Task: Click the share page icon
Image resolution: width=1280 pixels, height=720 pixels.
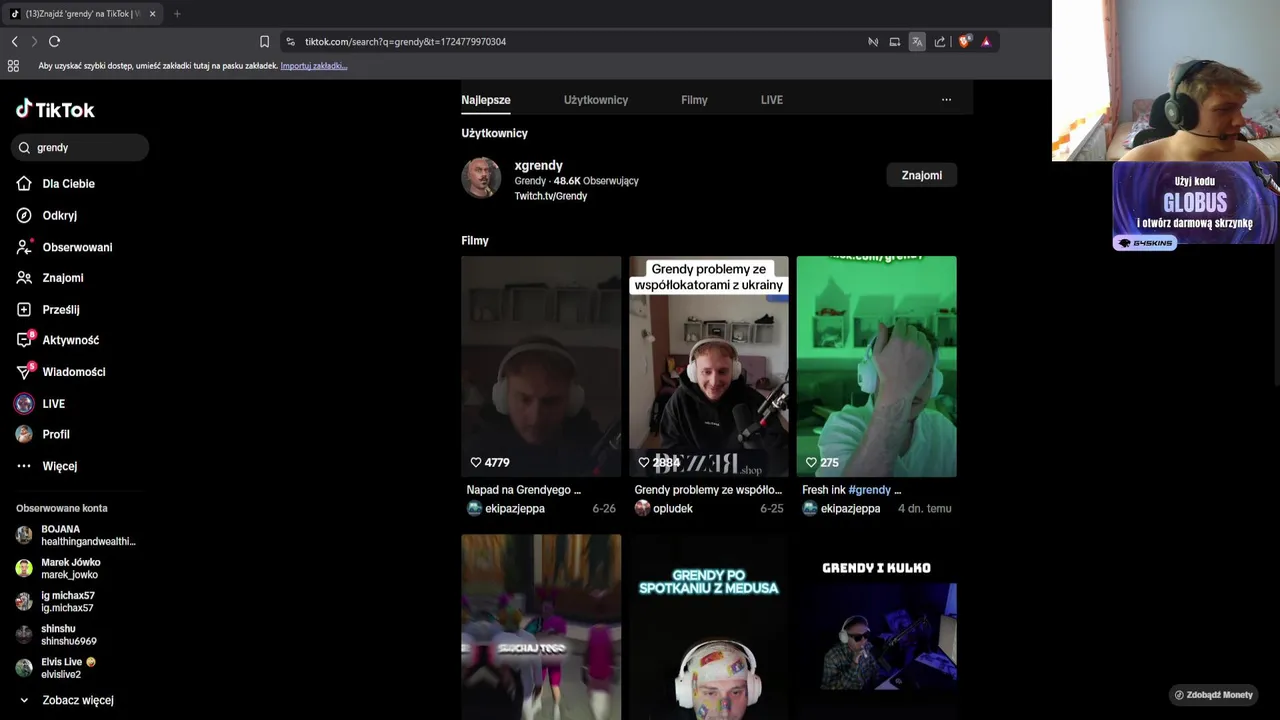Action: pos(940,41)
